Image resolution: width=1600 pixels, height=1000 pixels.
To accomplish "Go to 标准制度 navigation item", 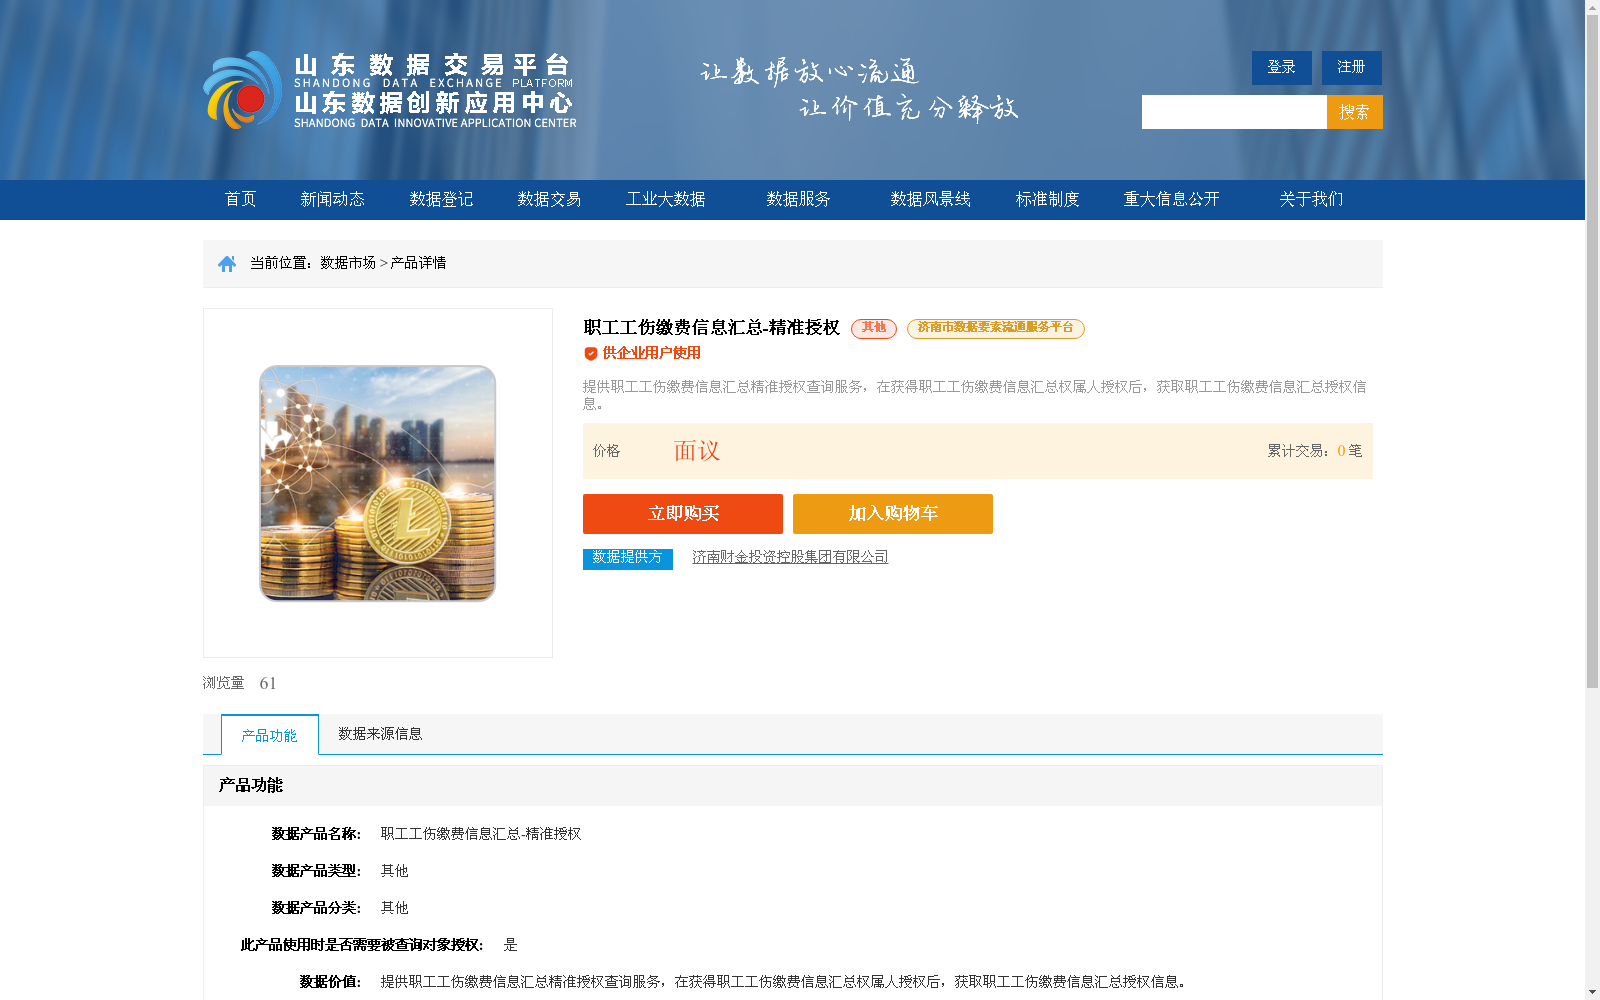I will [x=1047, y=199].
